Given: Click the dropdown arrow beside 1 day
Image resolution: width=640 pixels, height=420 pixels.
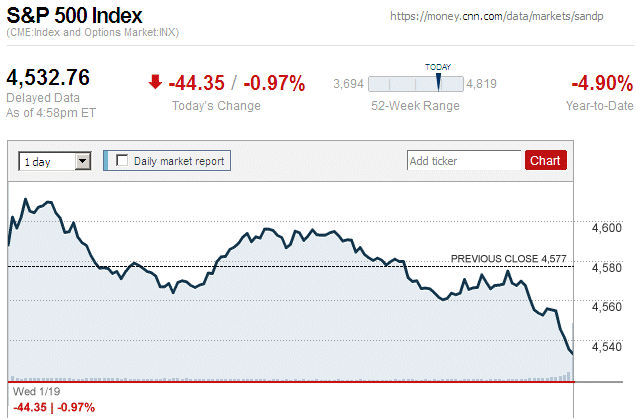Looking at the screenshot, I should tap(82, 160).
